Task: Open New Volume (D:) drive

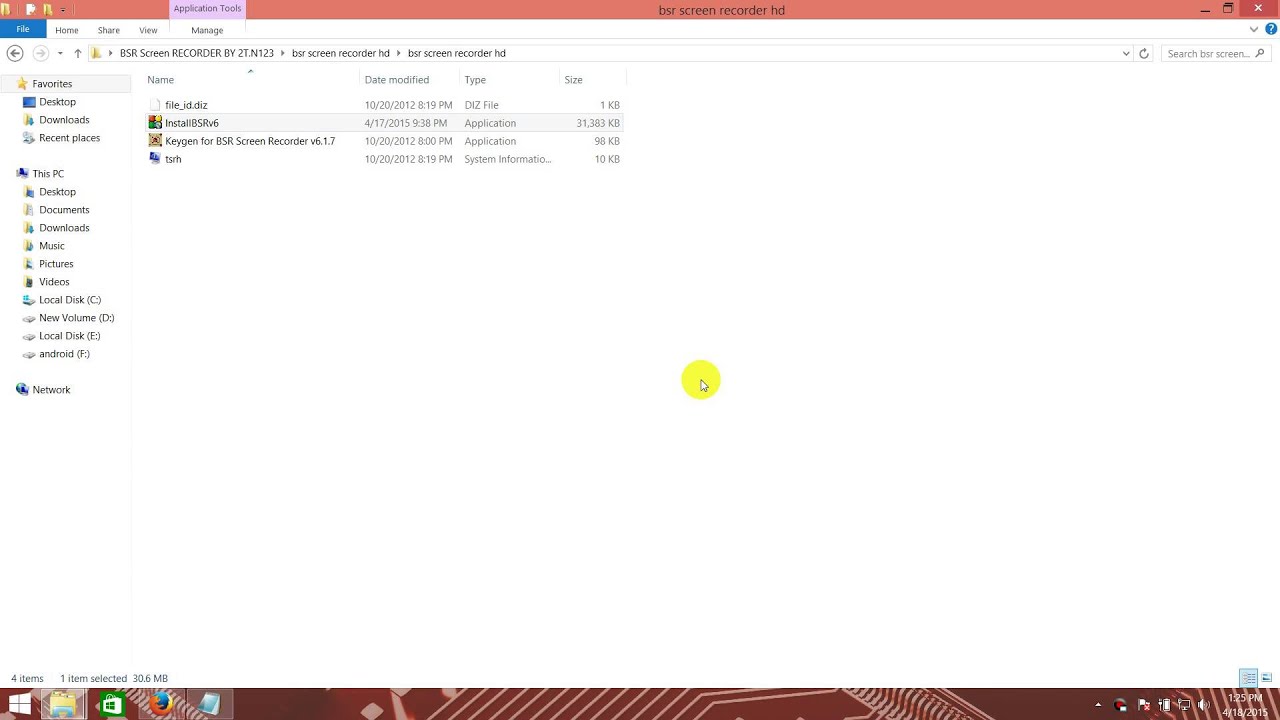Action: [76, 318]
